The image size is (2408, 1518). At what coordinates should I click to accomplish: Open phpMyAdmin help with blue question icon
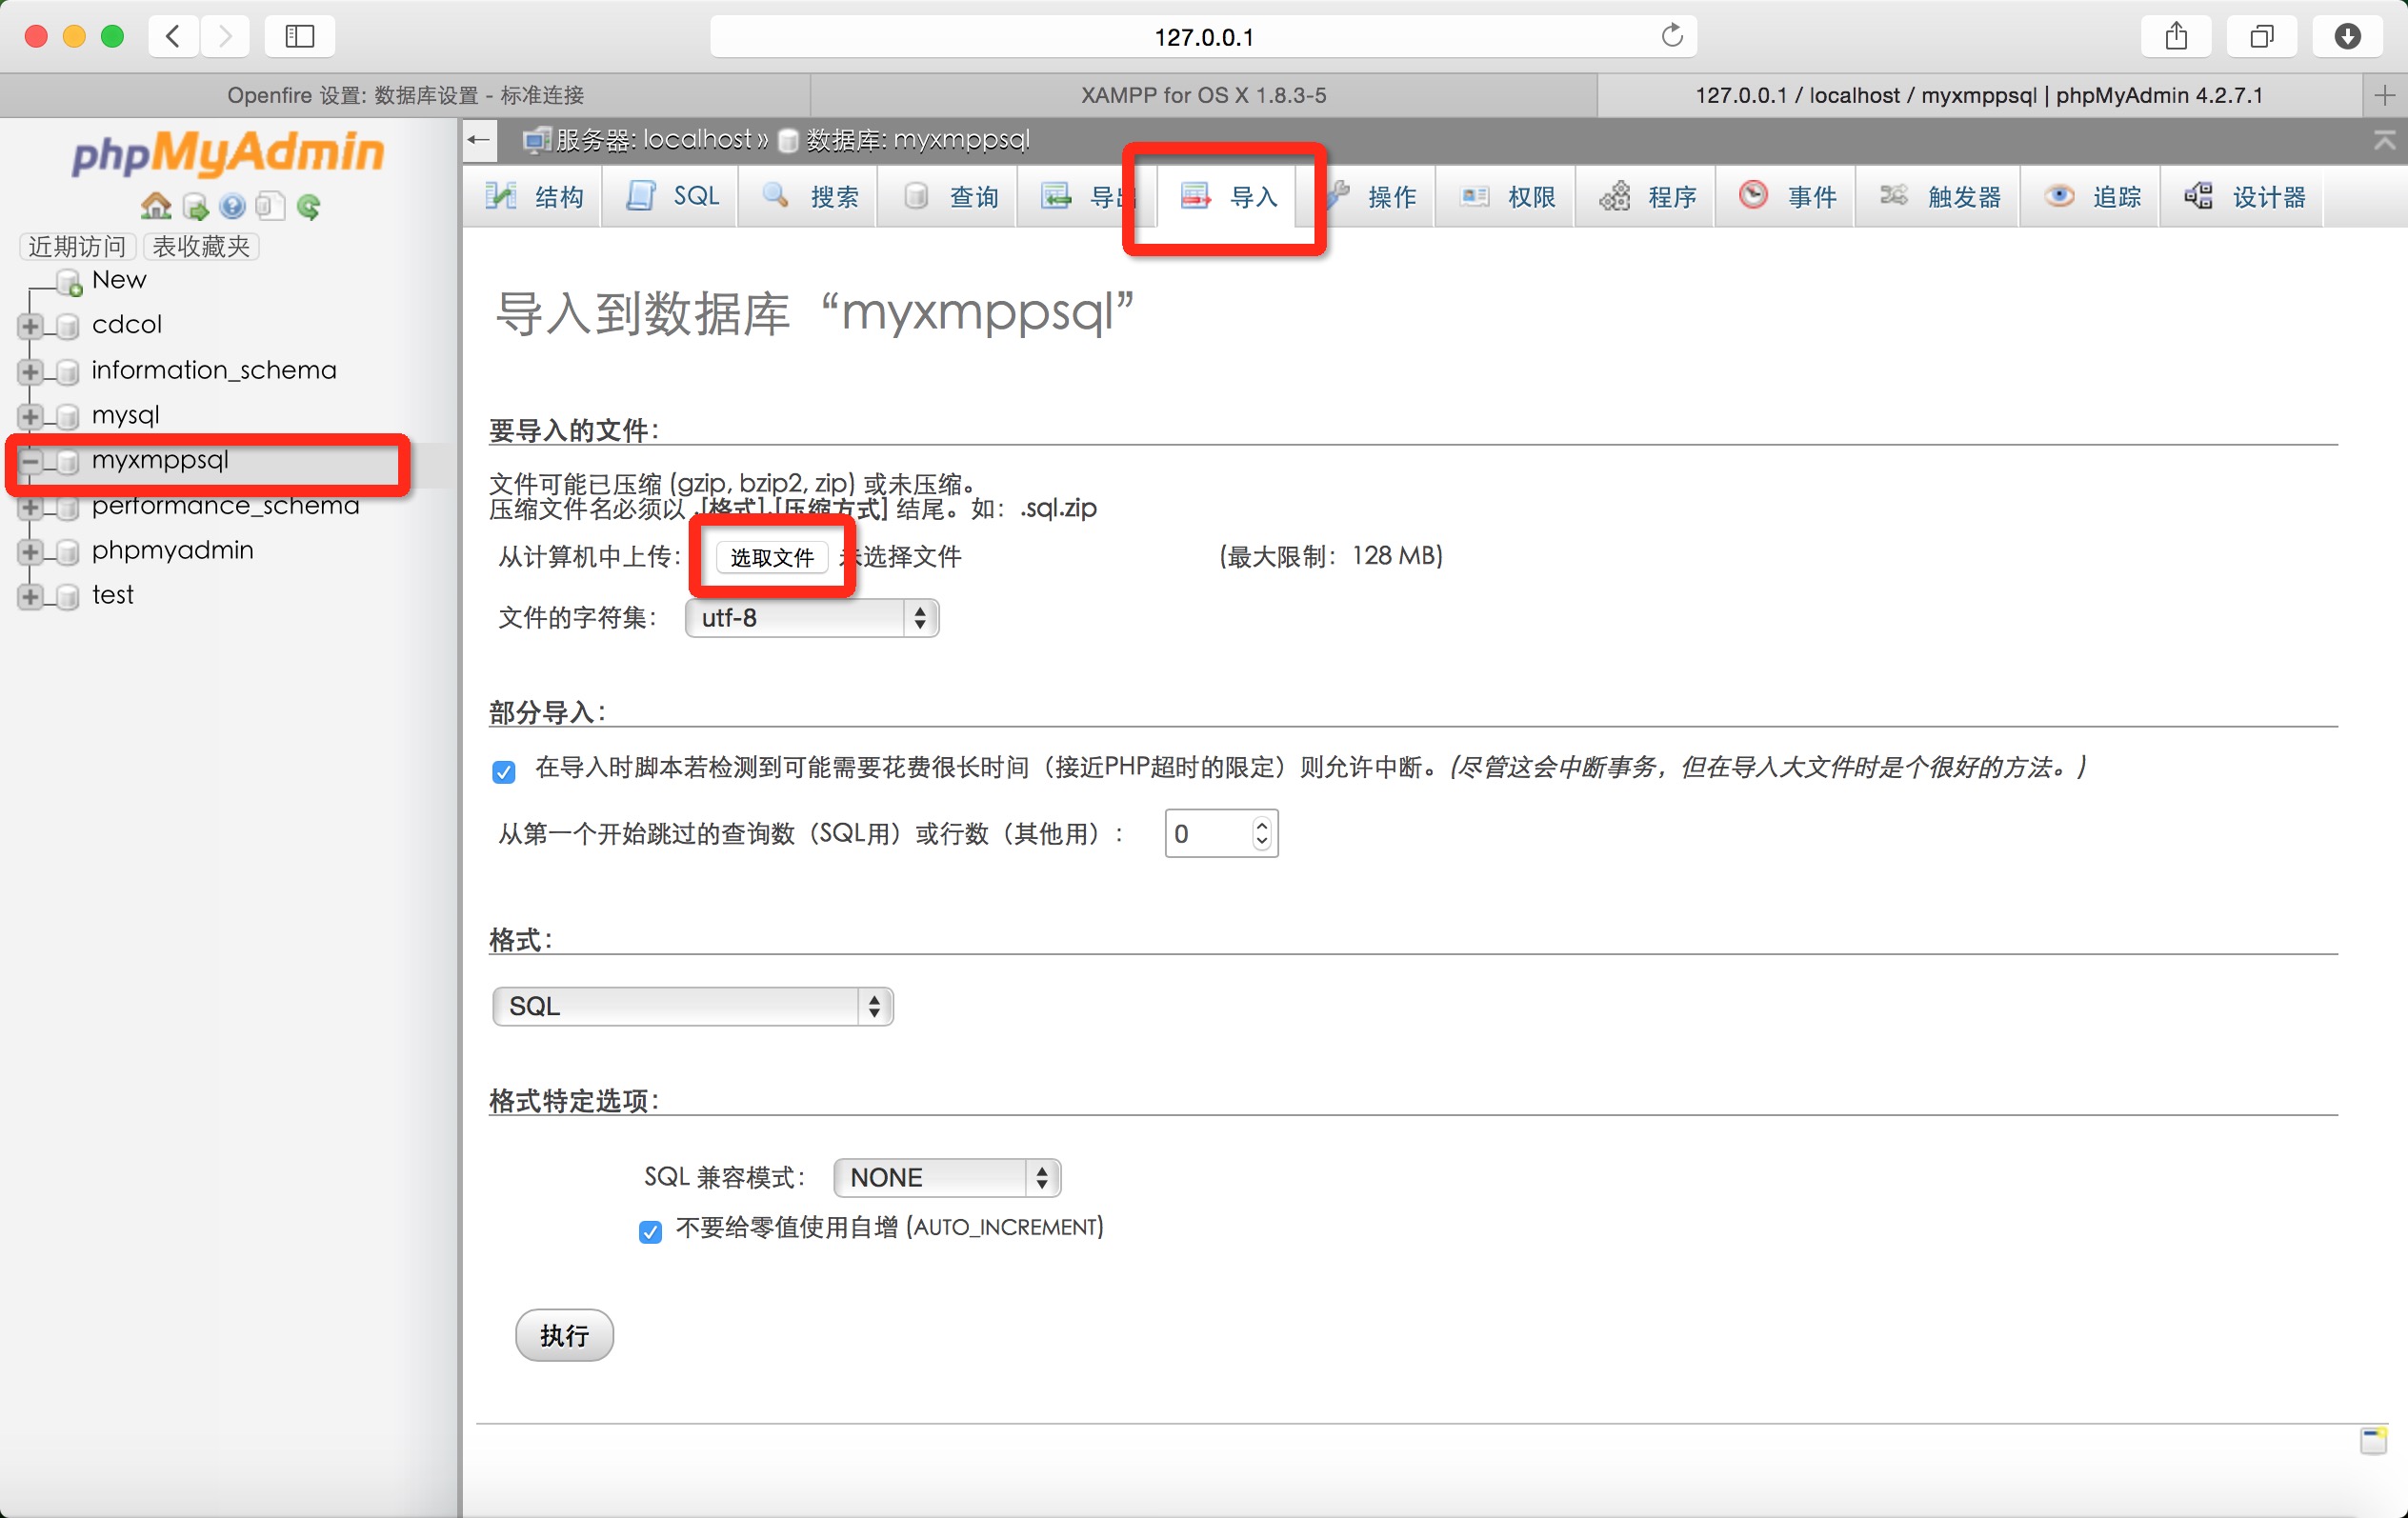coord(233,206)
